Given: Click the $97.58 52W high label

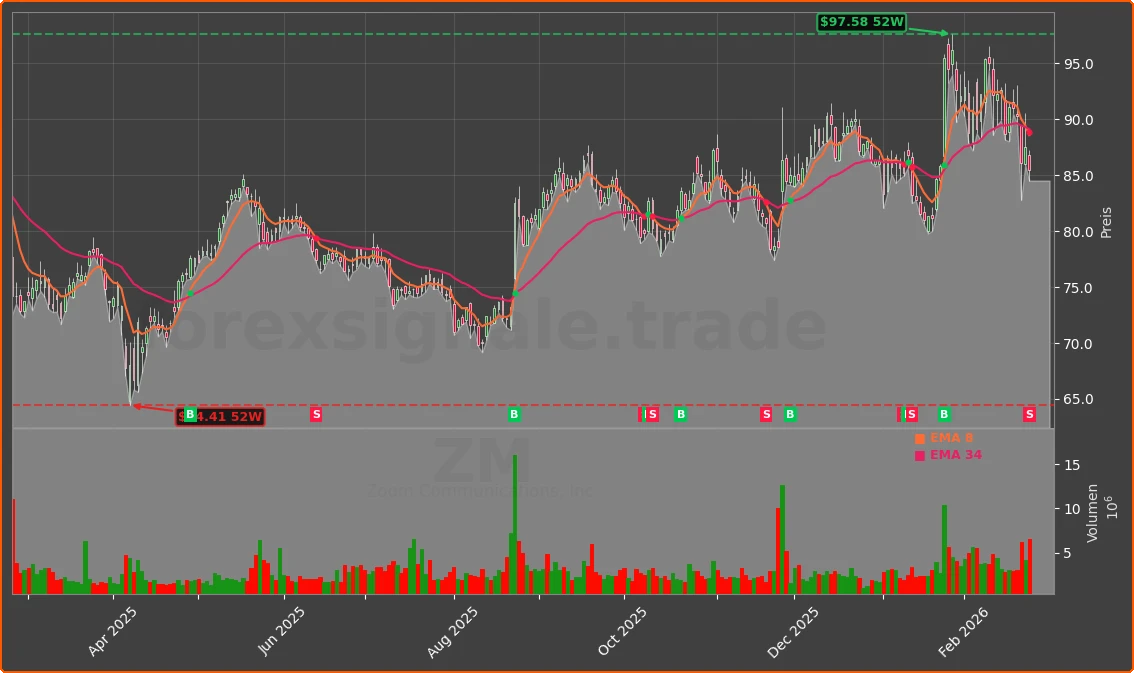Looking at the screenshot, I should 861,22.
